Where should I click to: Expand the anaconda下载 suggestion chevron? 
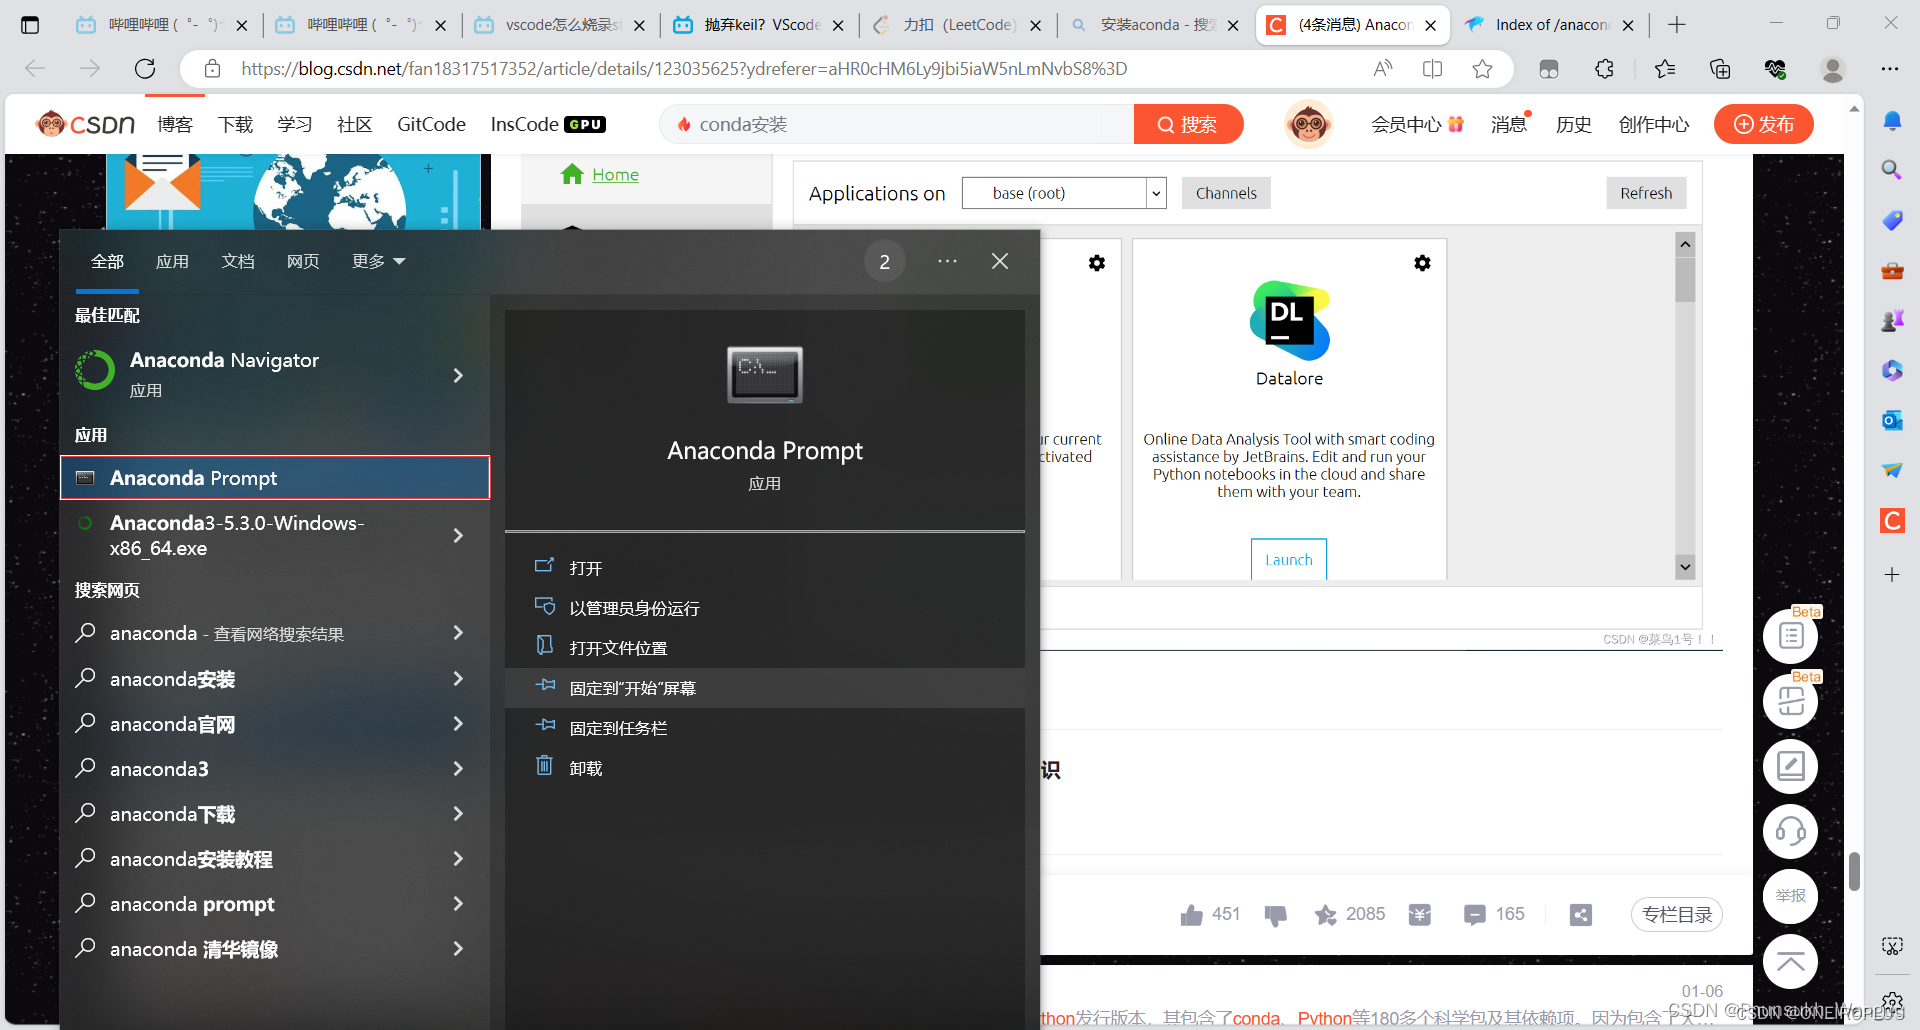(x=458, y=813)
